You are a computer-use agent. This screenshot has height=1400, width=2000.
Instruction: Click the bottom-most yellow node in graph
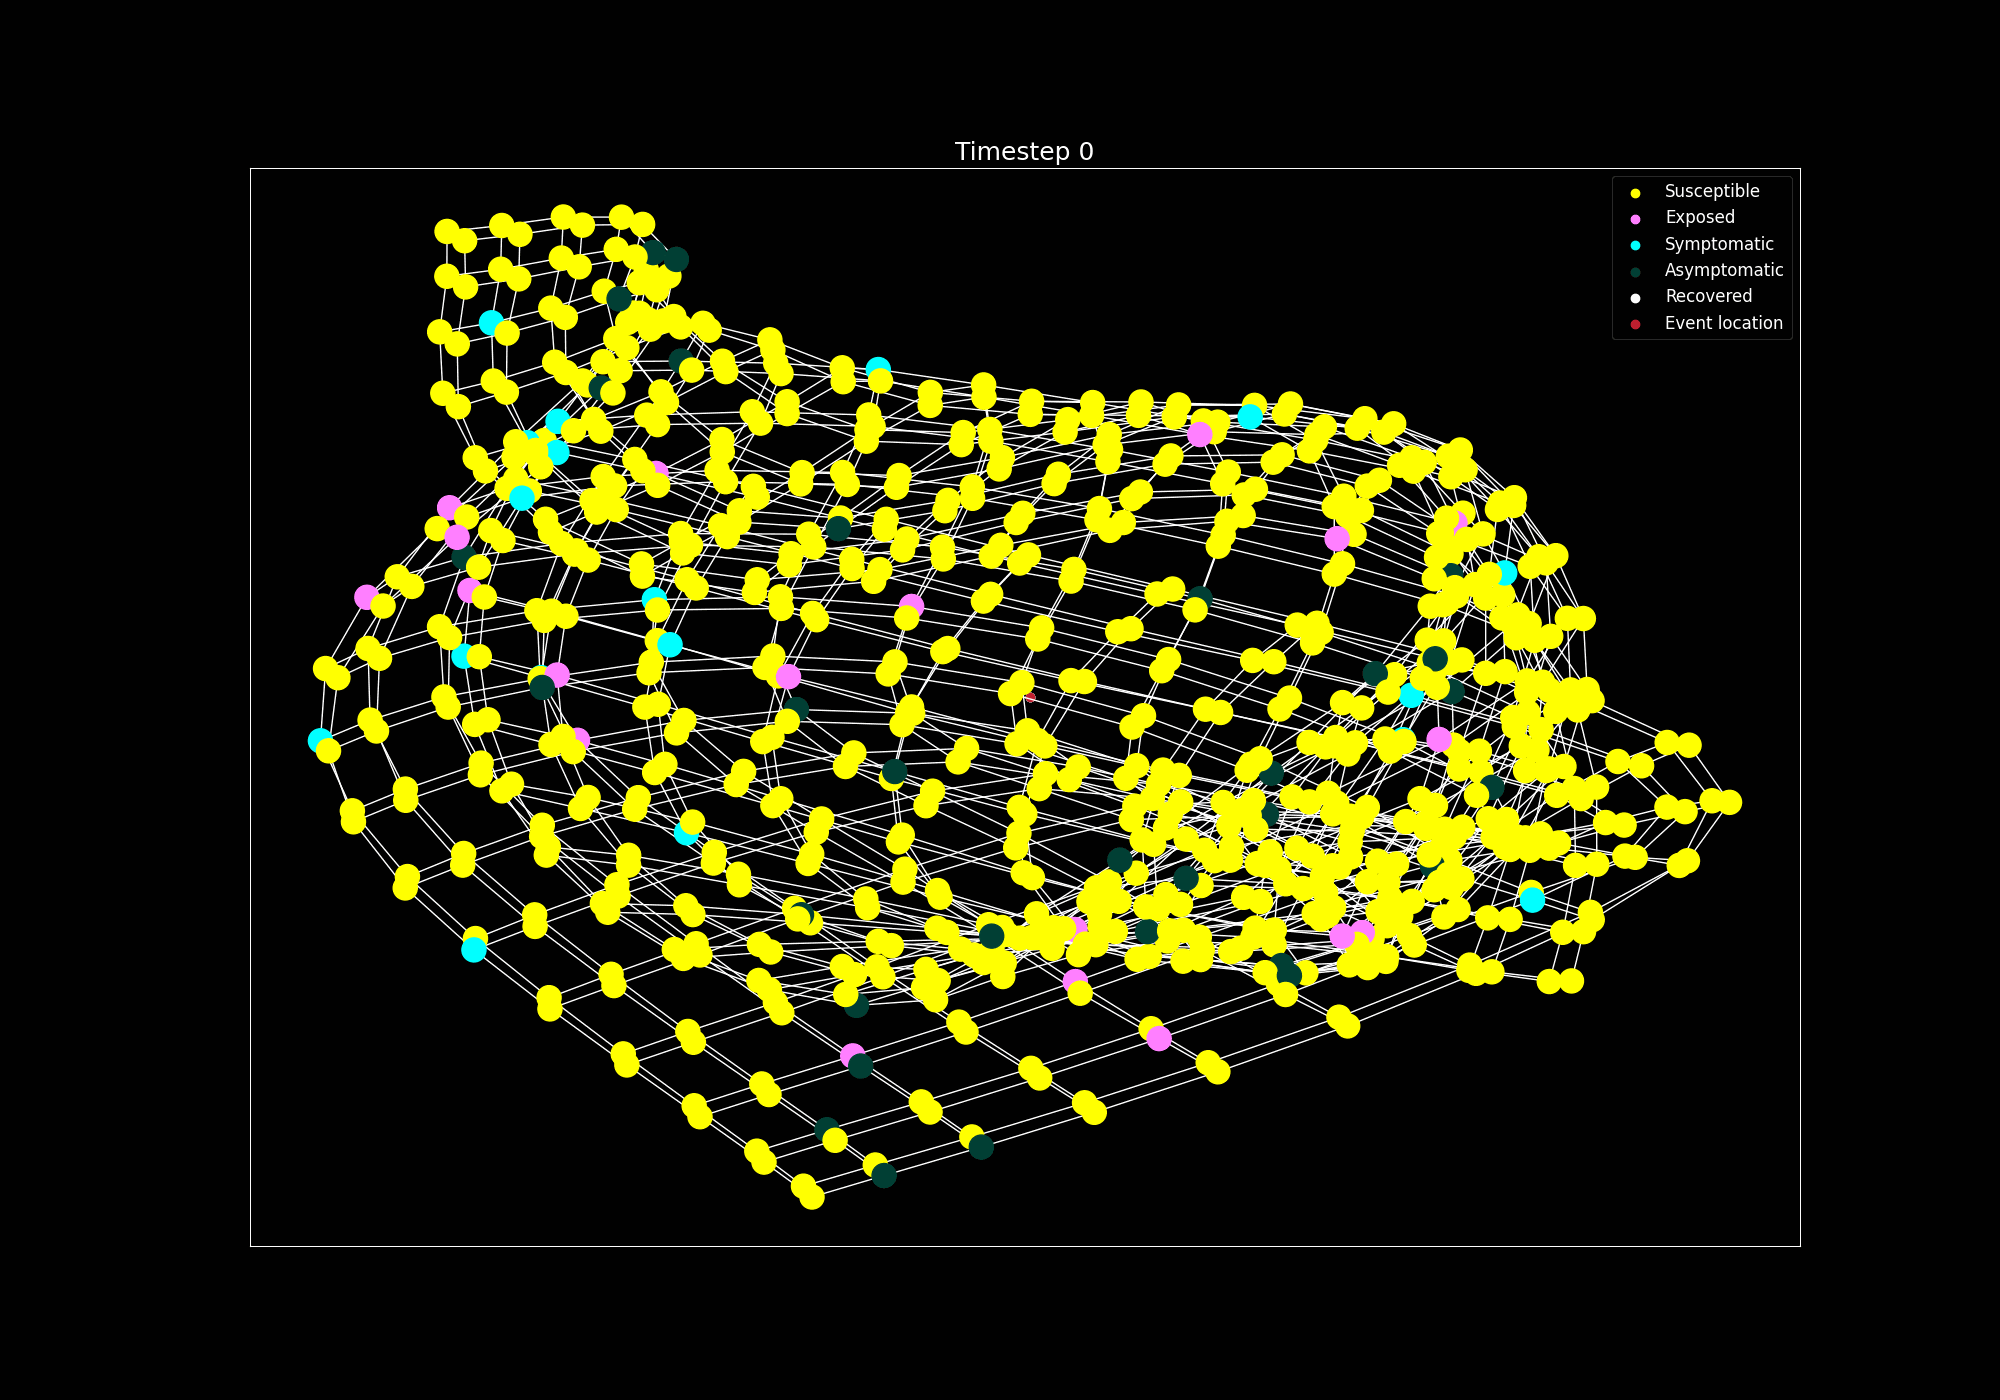point(812,1196)
